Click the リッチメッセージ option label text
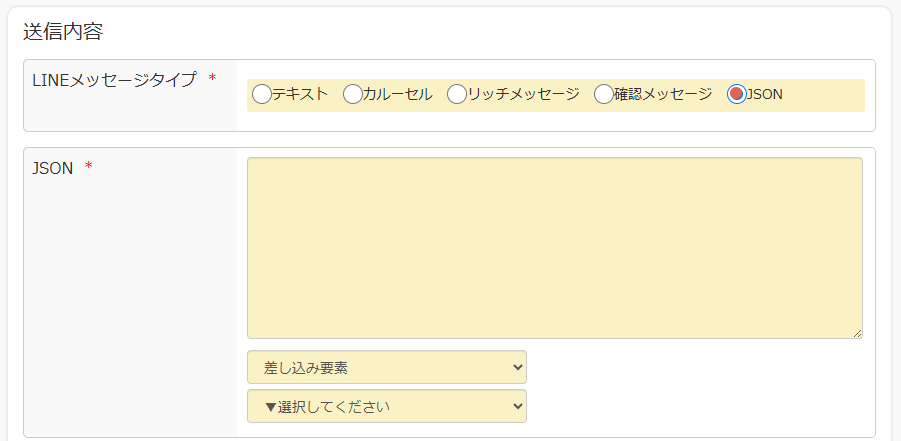 pos(523,94)
